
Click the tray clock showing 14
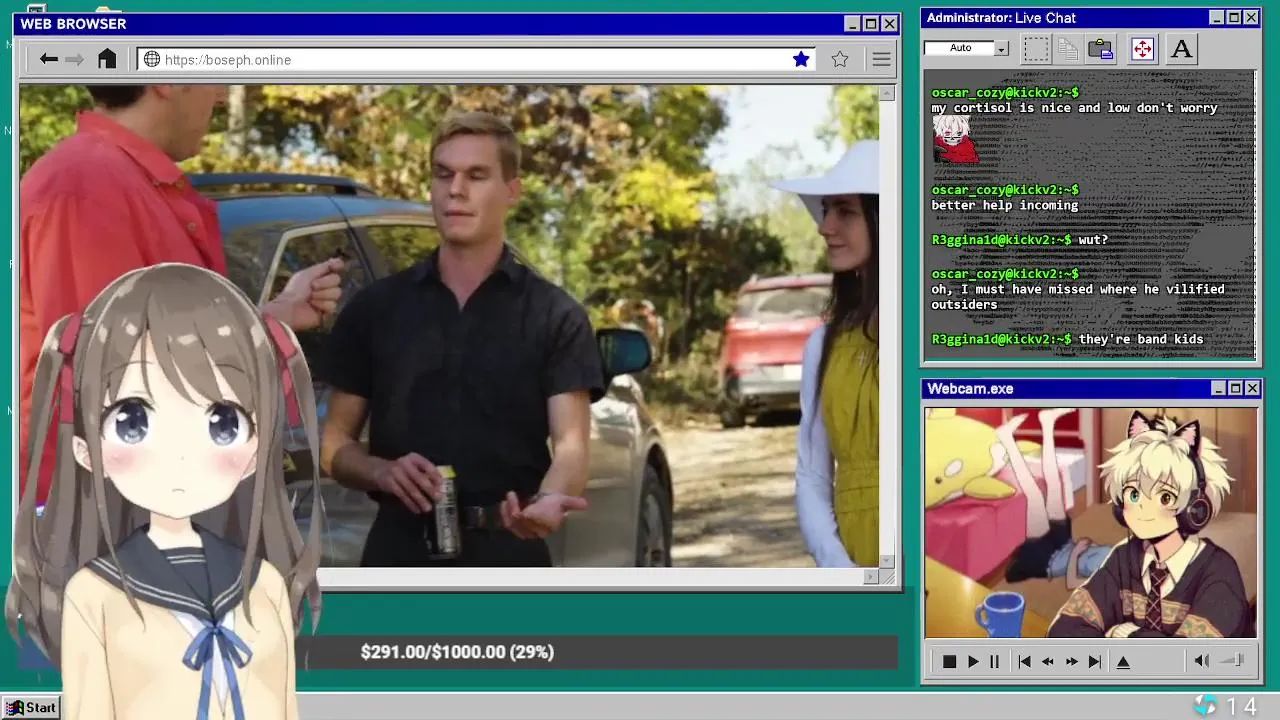[x=1241, y=706]
